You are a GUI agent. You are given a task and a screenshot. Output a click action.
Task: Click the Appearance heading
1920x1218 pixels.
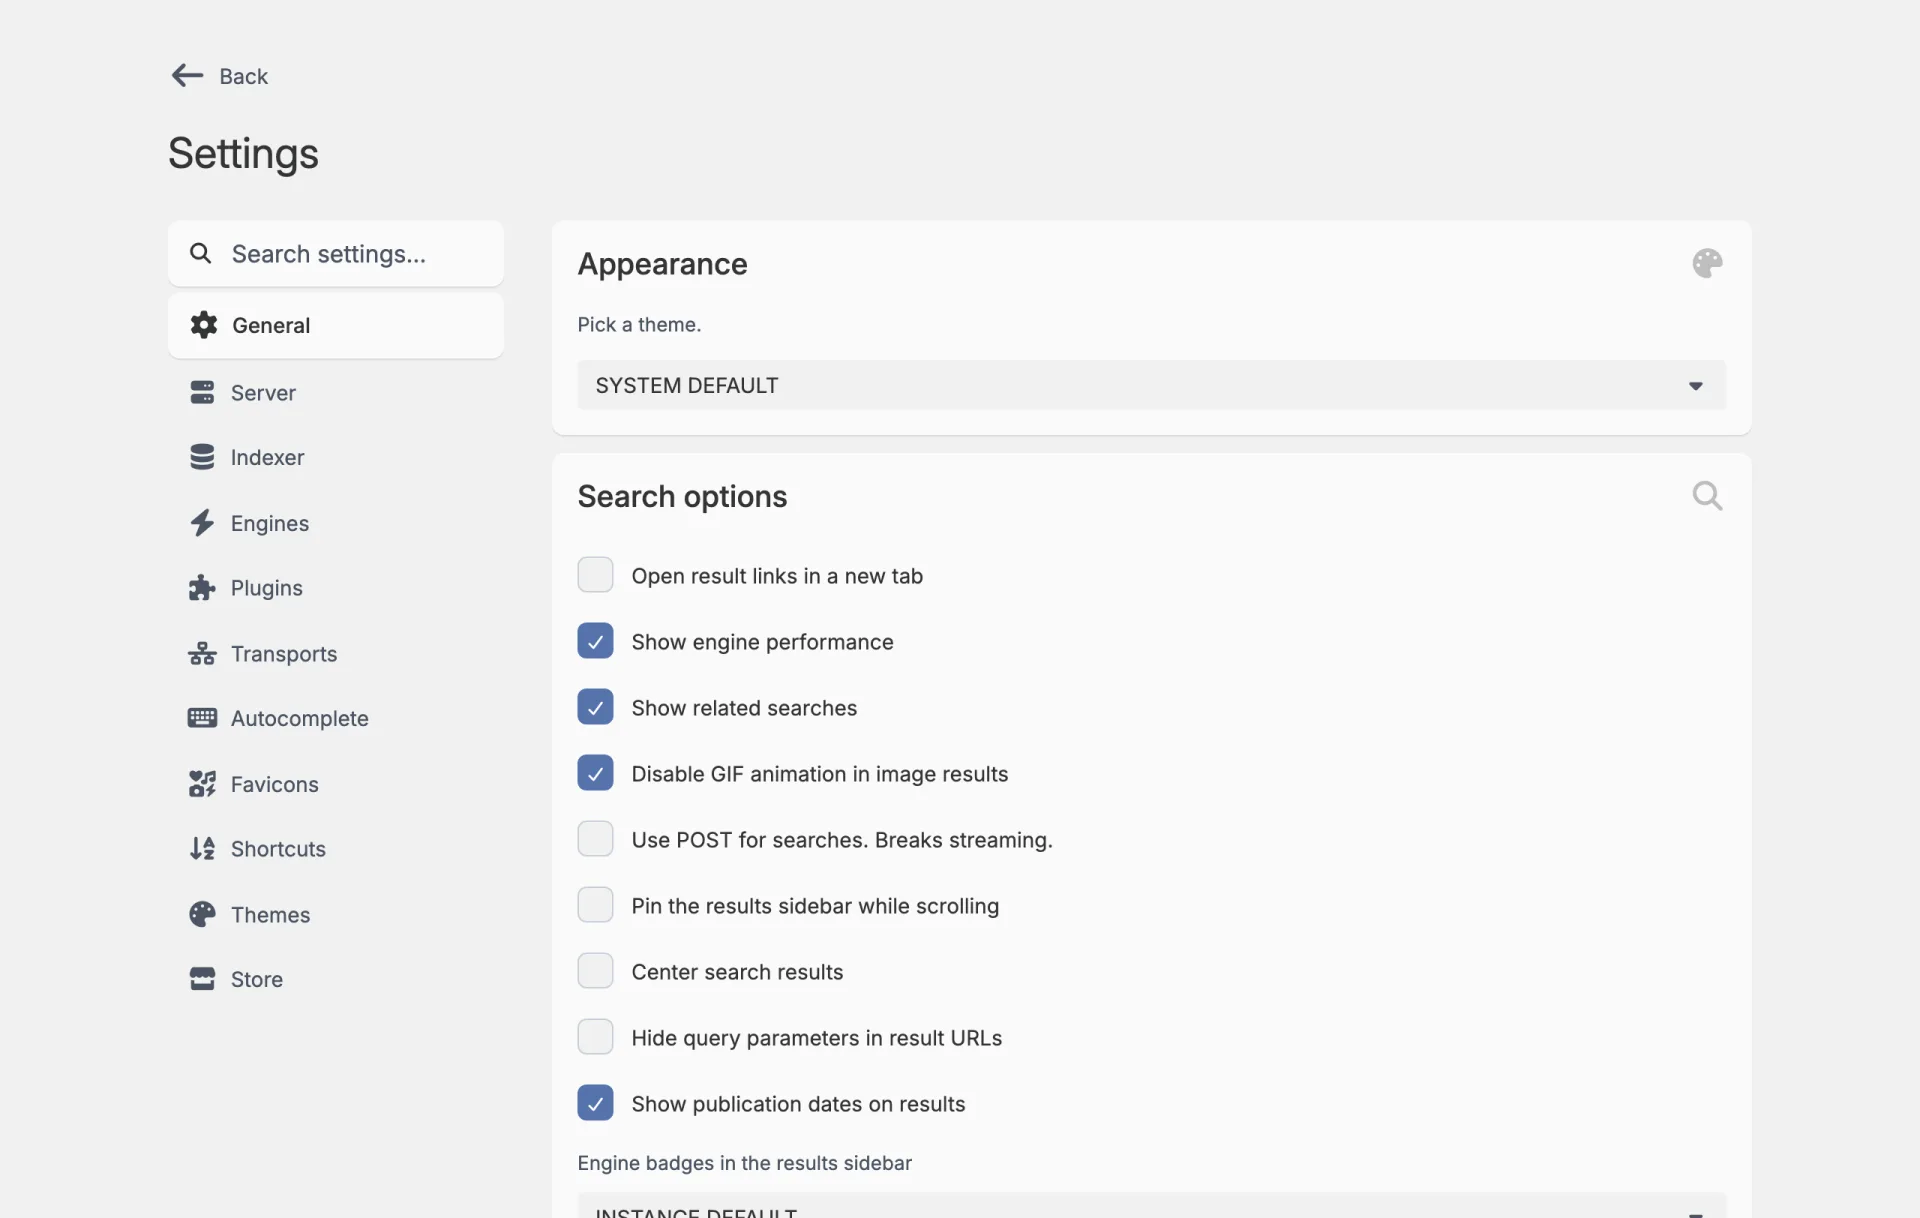pos(662,264)
